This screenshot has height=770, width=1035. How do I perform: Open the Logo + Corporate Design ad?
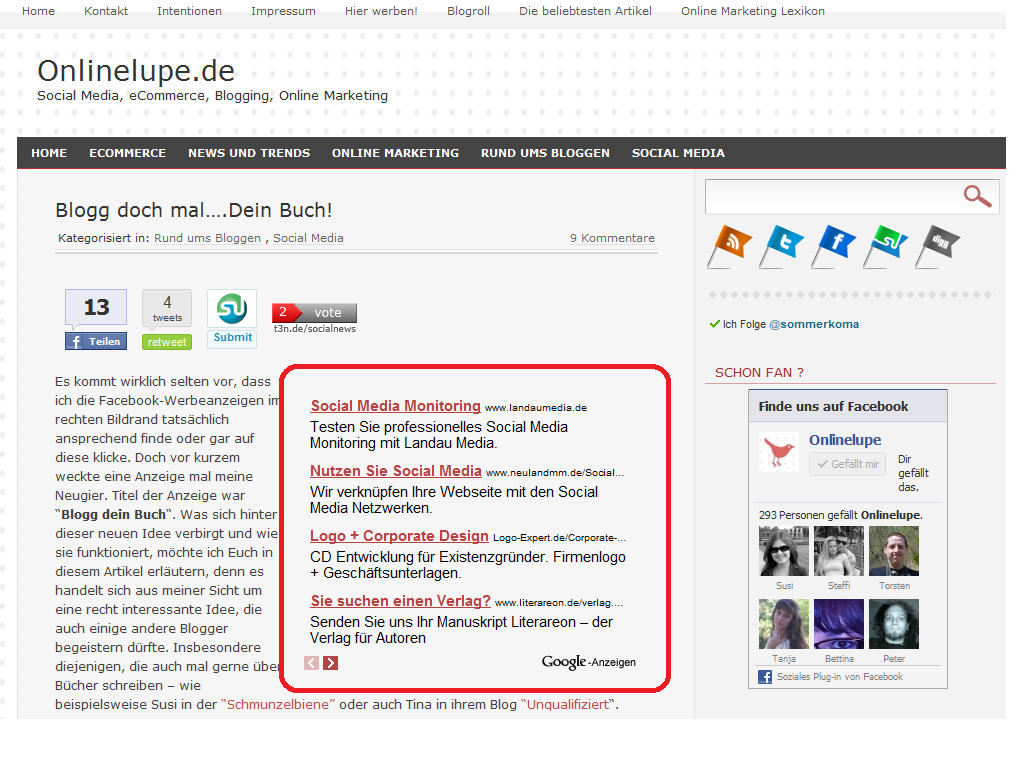[x=399, y=536]
